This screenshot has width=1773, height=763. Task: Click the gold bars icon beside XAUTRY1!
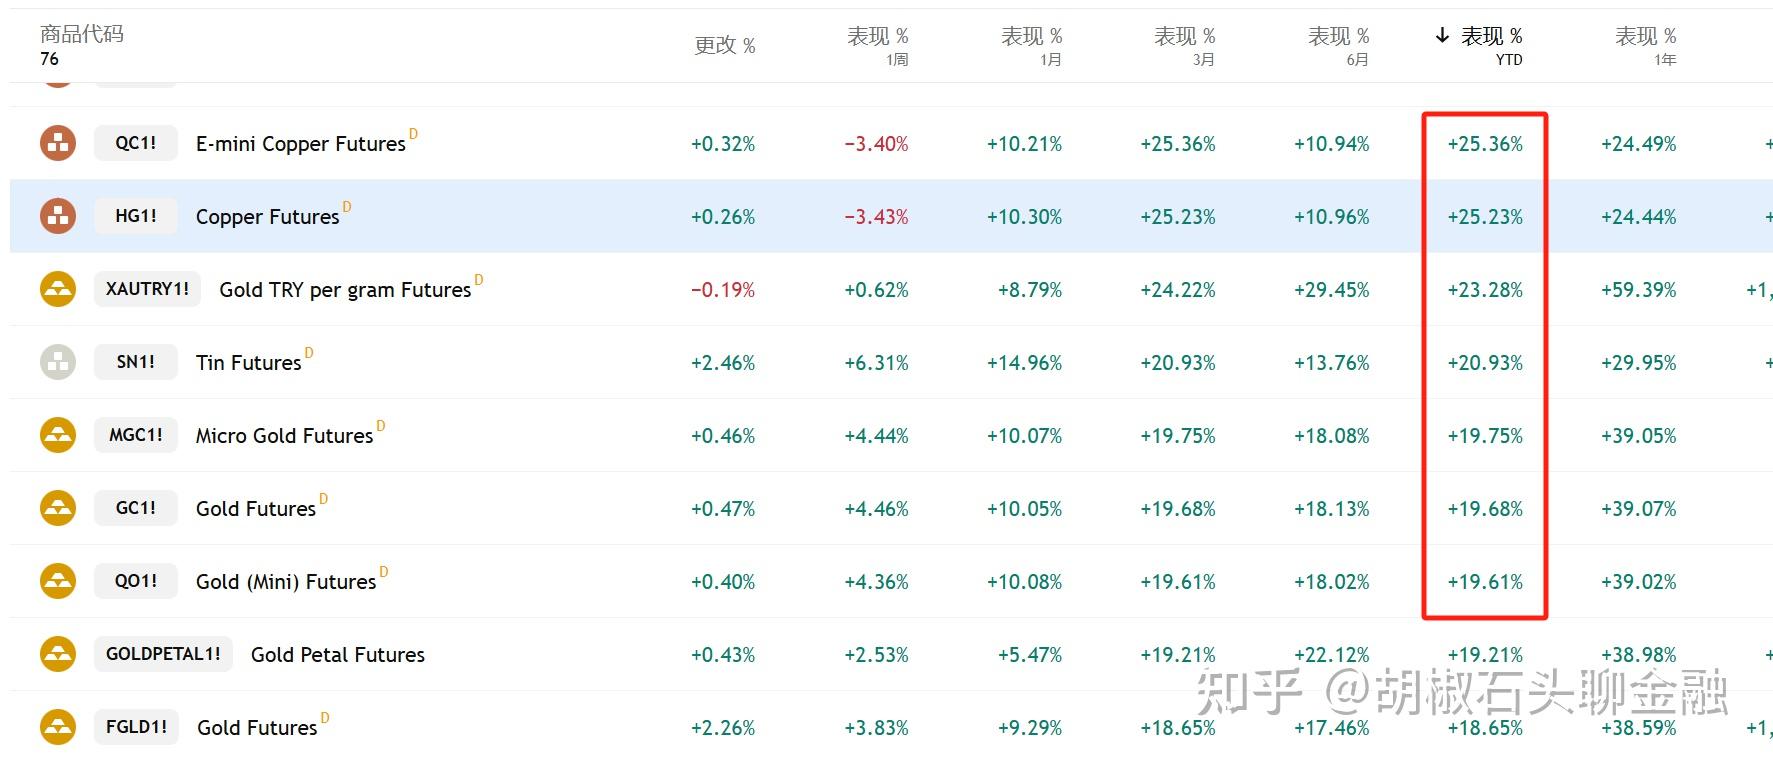57,288
